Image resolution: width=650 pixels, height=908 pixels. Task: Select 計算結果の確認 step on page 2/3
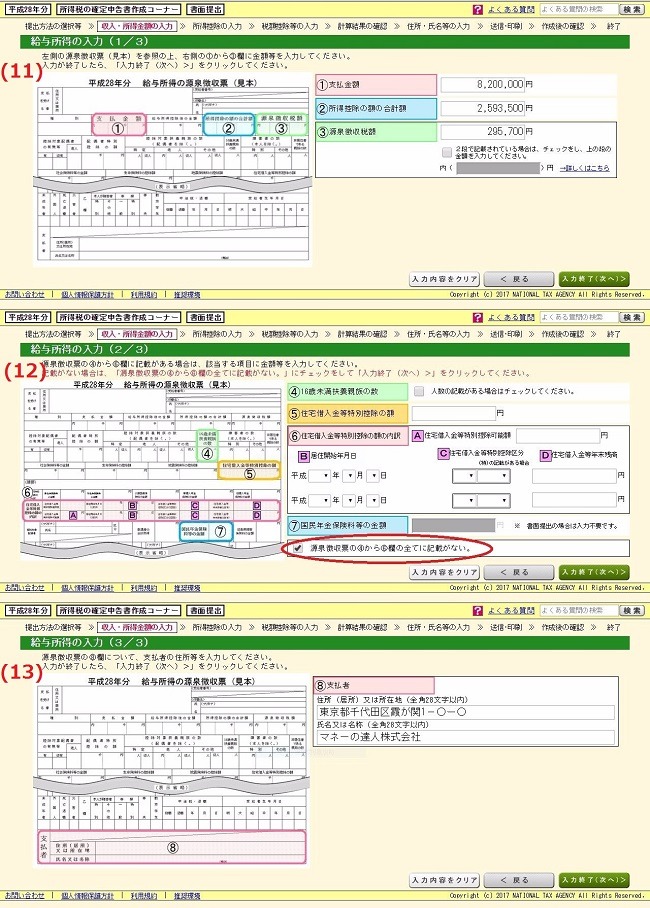point(362,335)
